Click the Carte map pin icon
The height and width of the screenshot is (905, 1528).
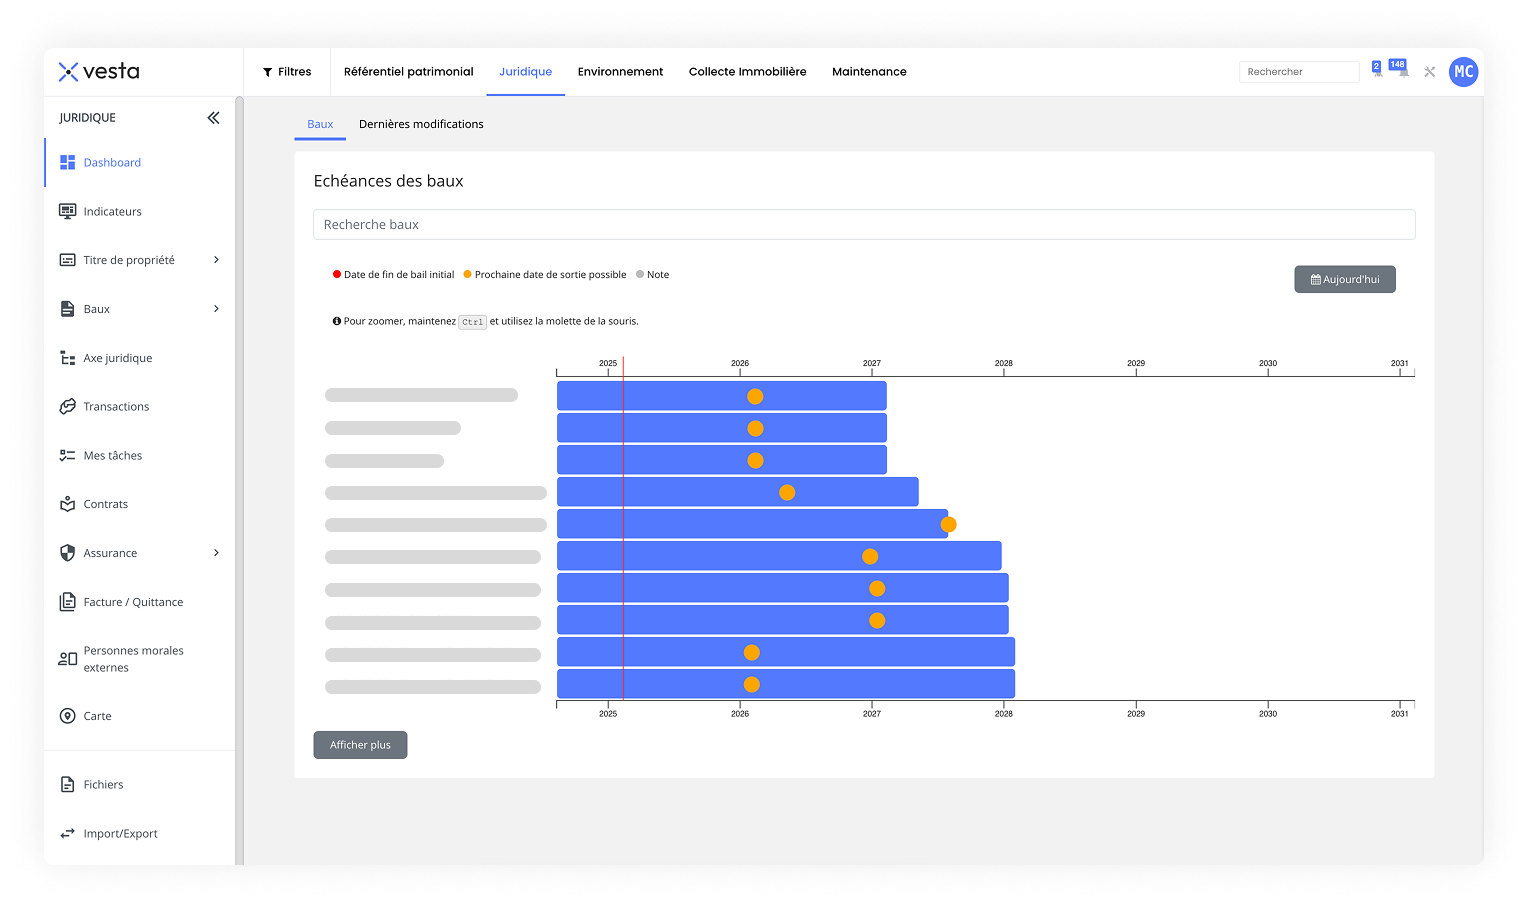[68, 716]
